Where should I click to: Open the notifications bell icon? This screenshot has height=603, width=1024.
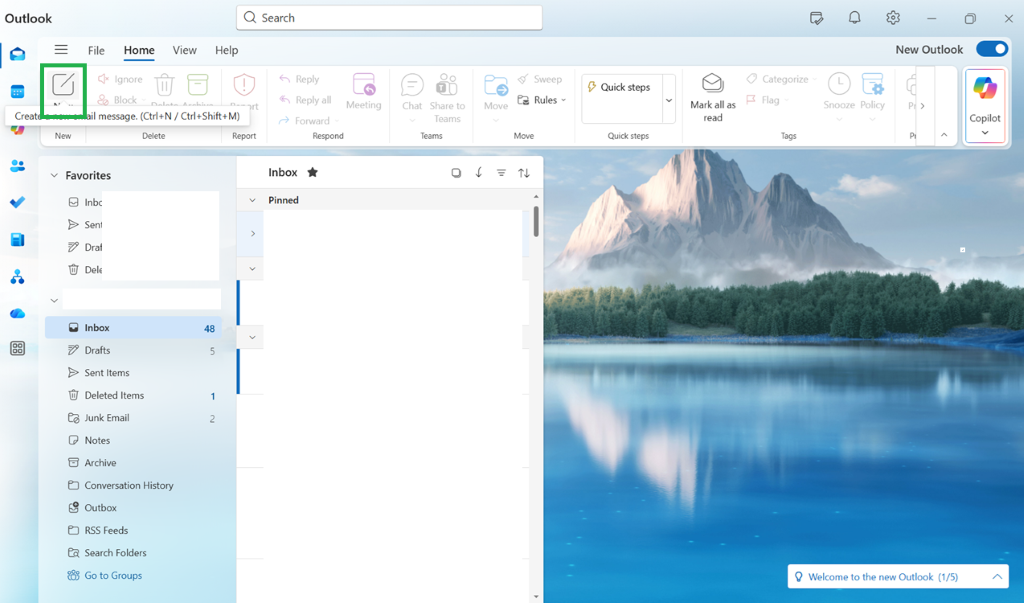854,18
